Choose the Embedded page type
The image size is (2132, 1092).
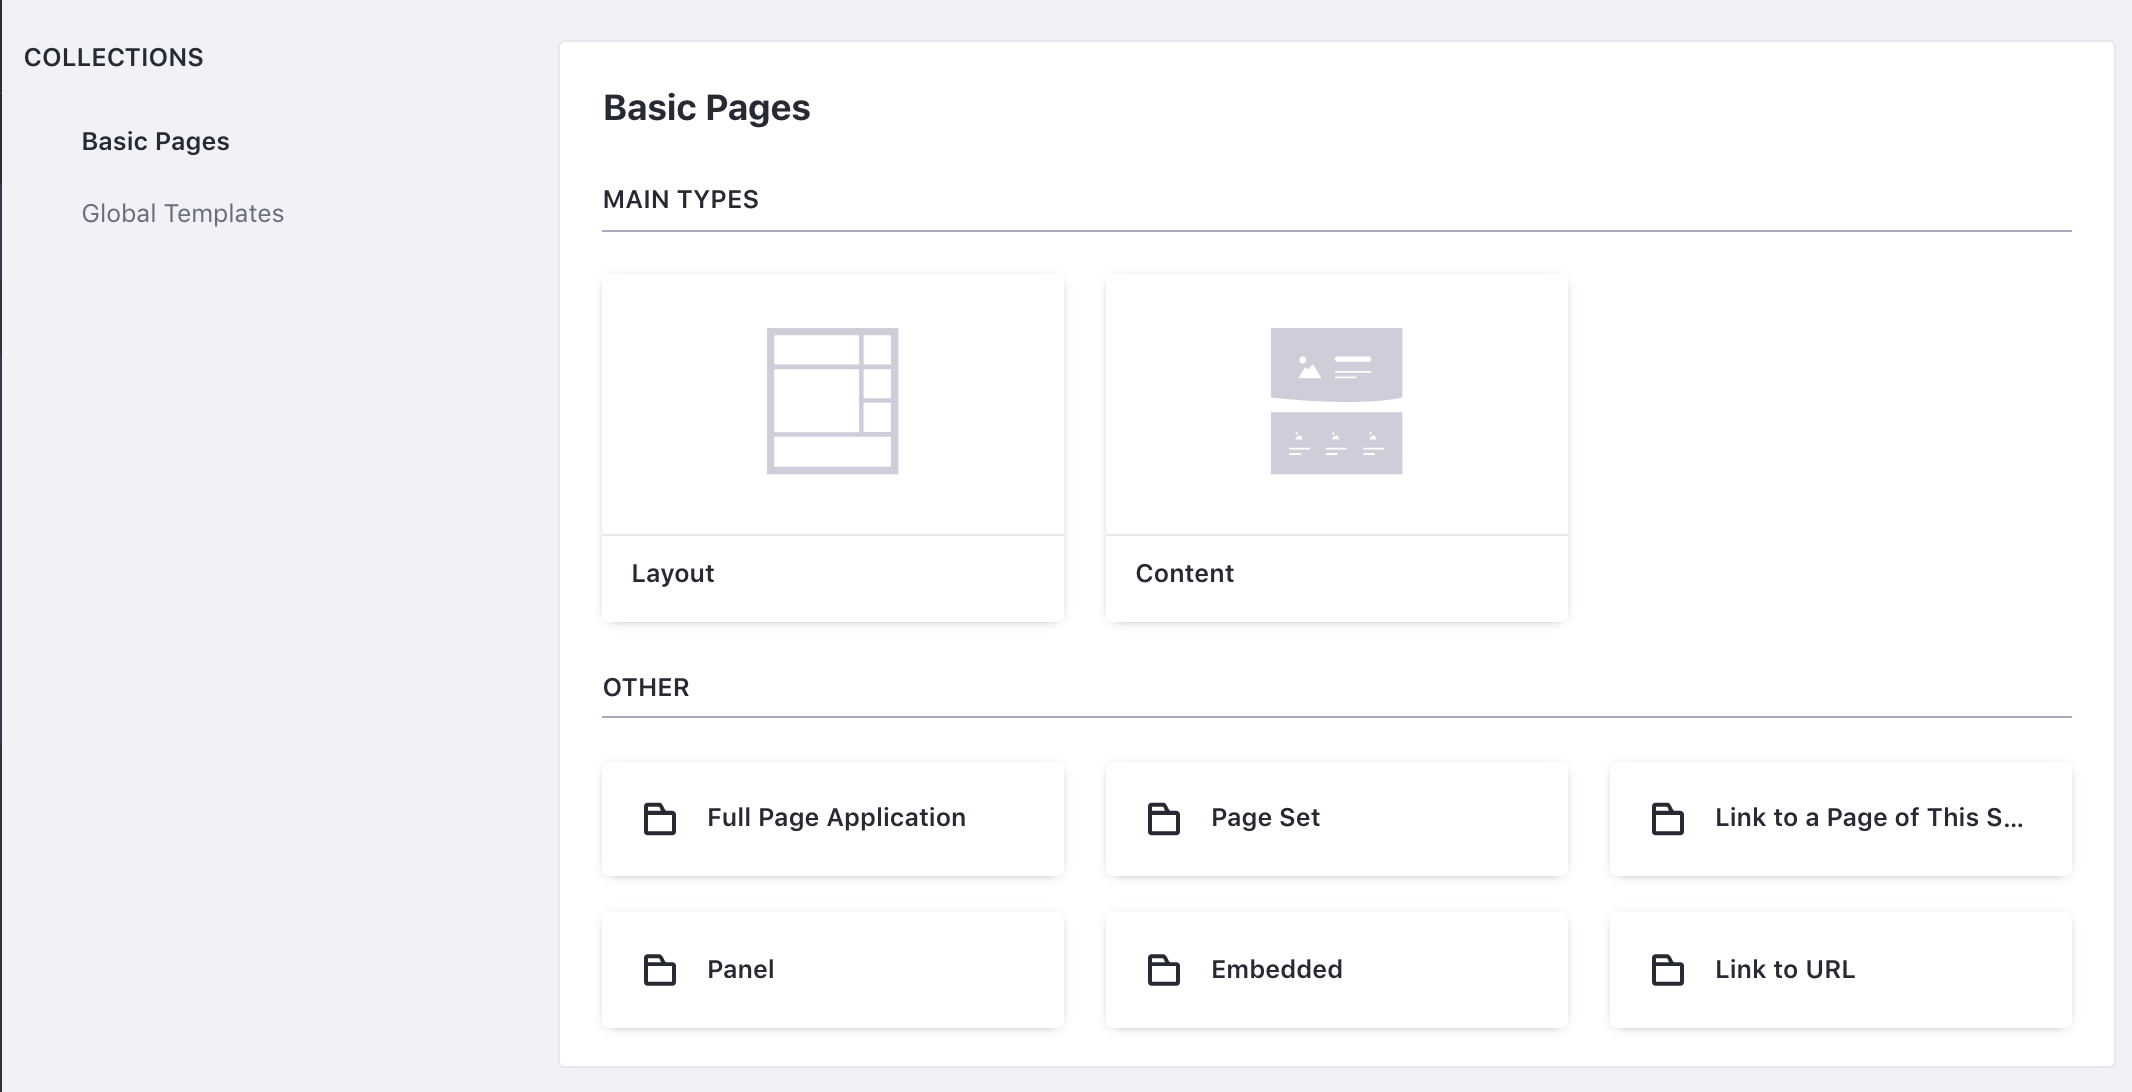pyautogui.click(x=1337, y=970)
